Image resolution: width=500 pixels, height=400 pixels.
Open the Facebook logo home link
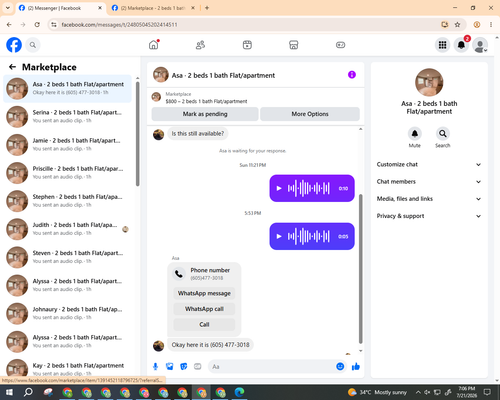[x=14, y=45]
